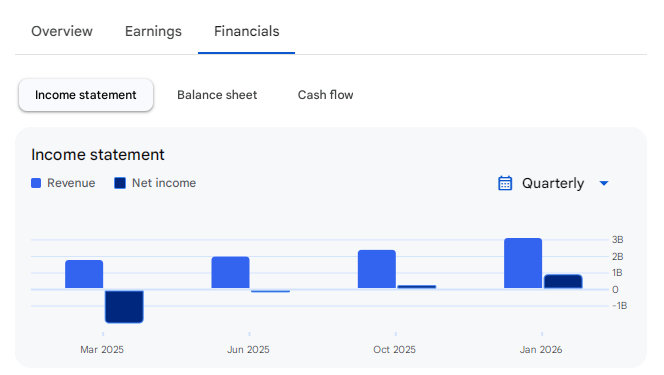Click the calendar icon next to Quarterly
664x375 pixels.
(x=505, y=183)
